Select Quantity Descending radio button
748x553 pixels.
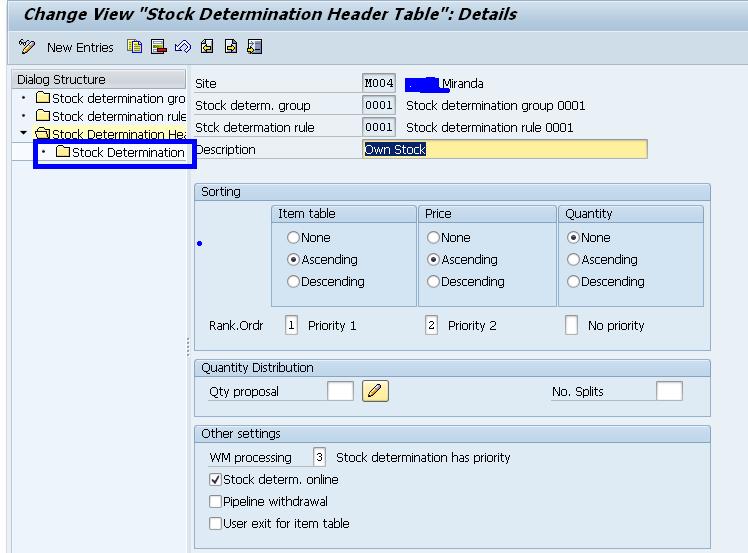(573, 282)
